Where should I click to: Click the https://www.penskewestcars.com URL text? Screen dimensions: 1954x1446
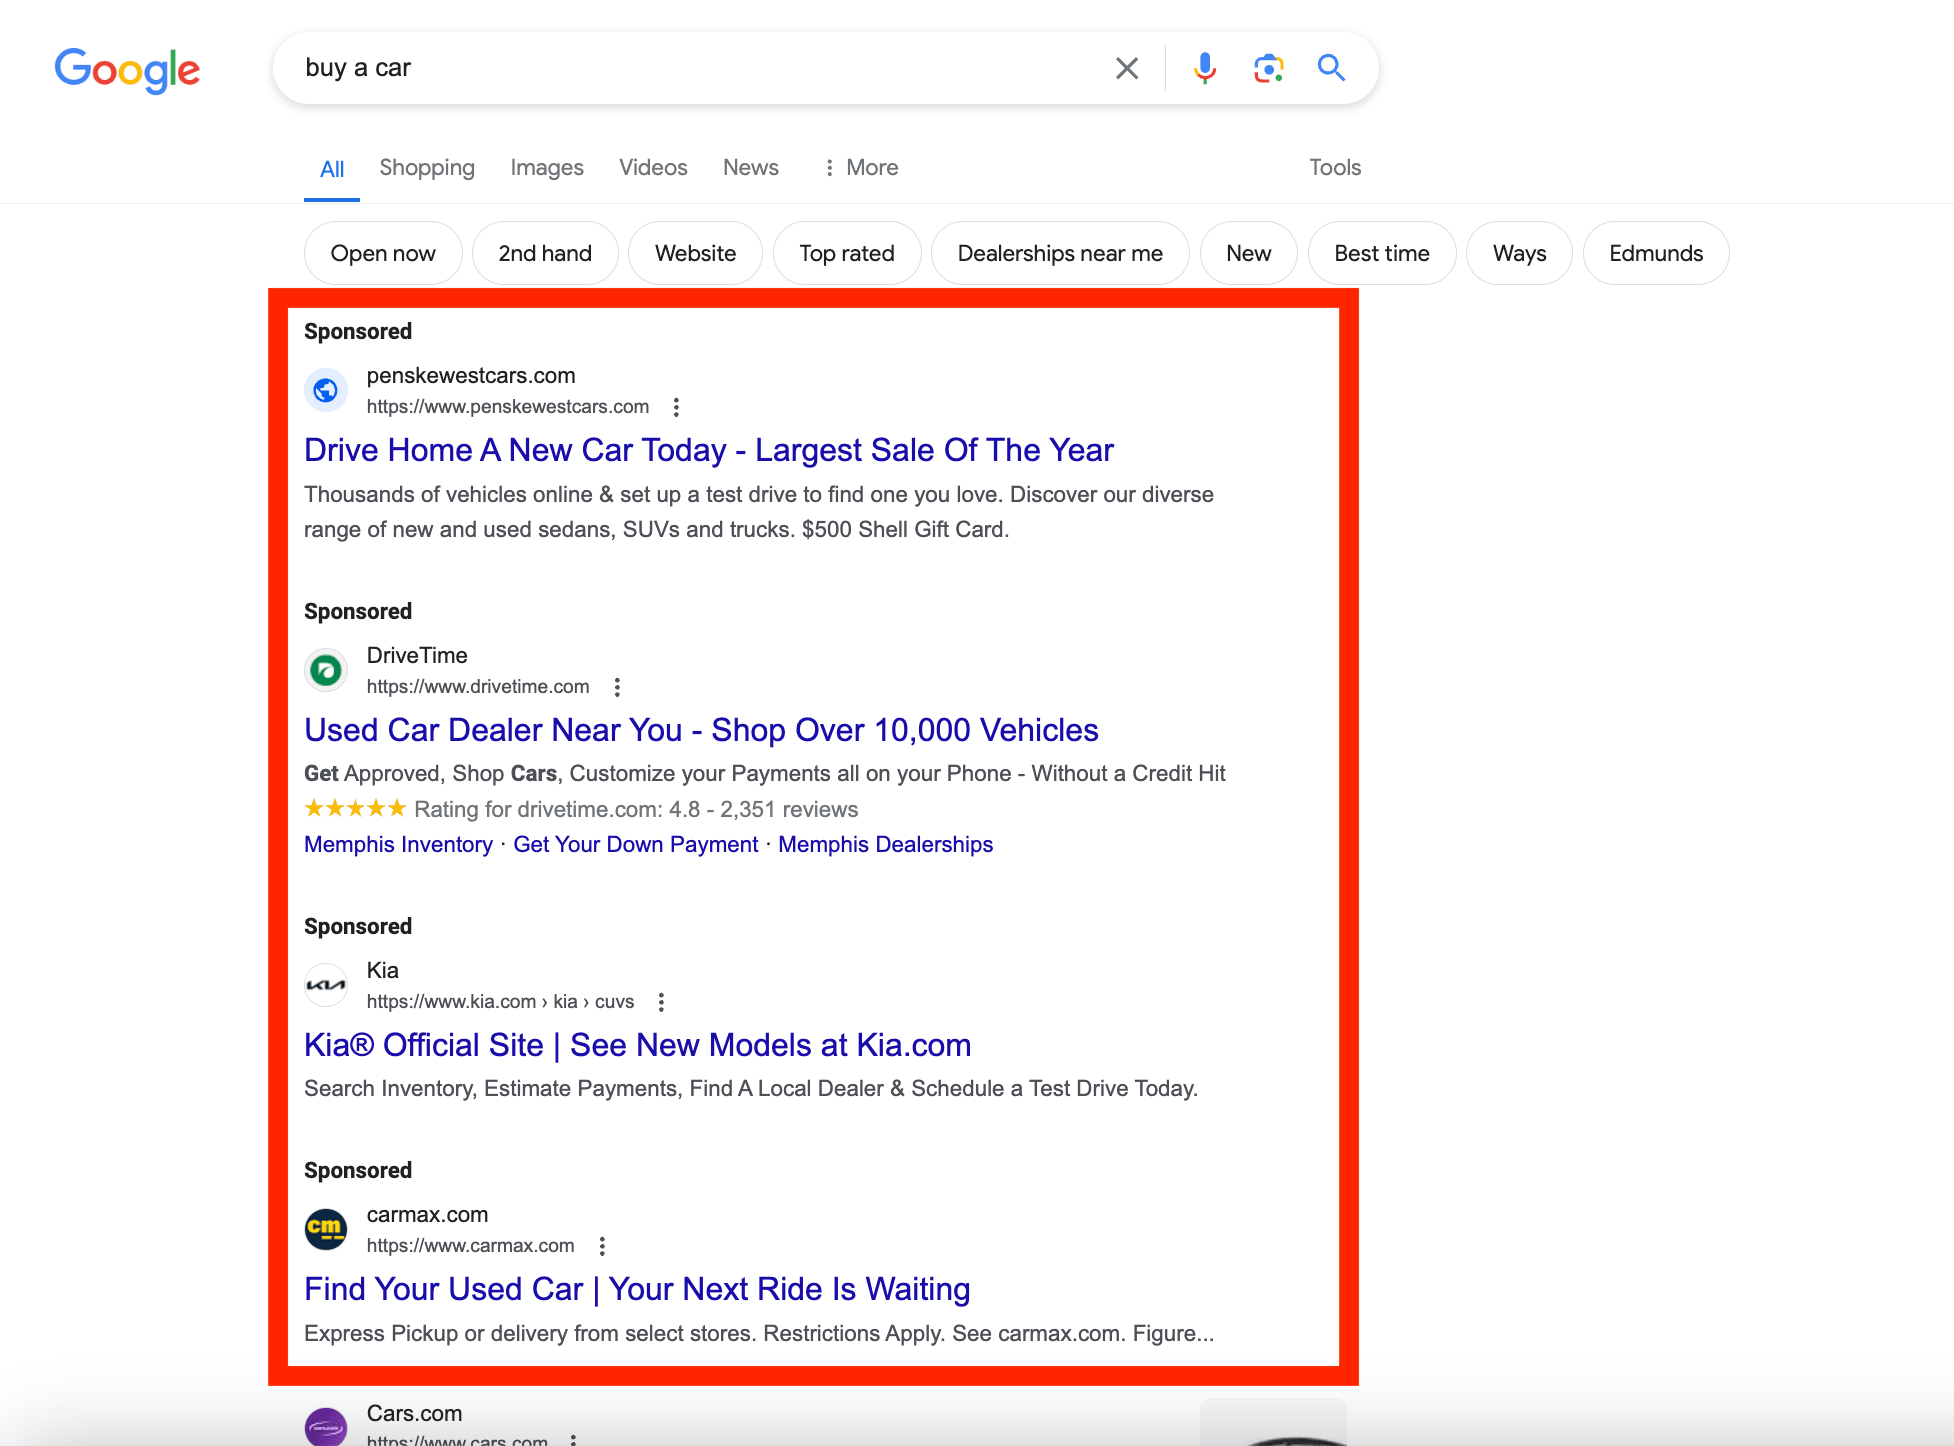click(x=508, y=407)
